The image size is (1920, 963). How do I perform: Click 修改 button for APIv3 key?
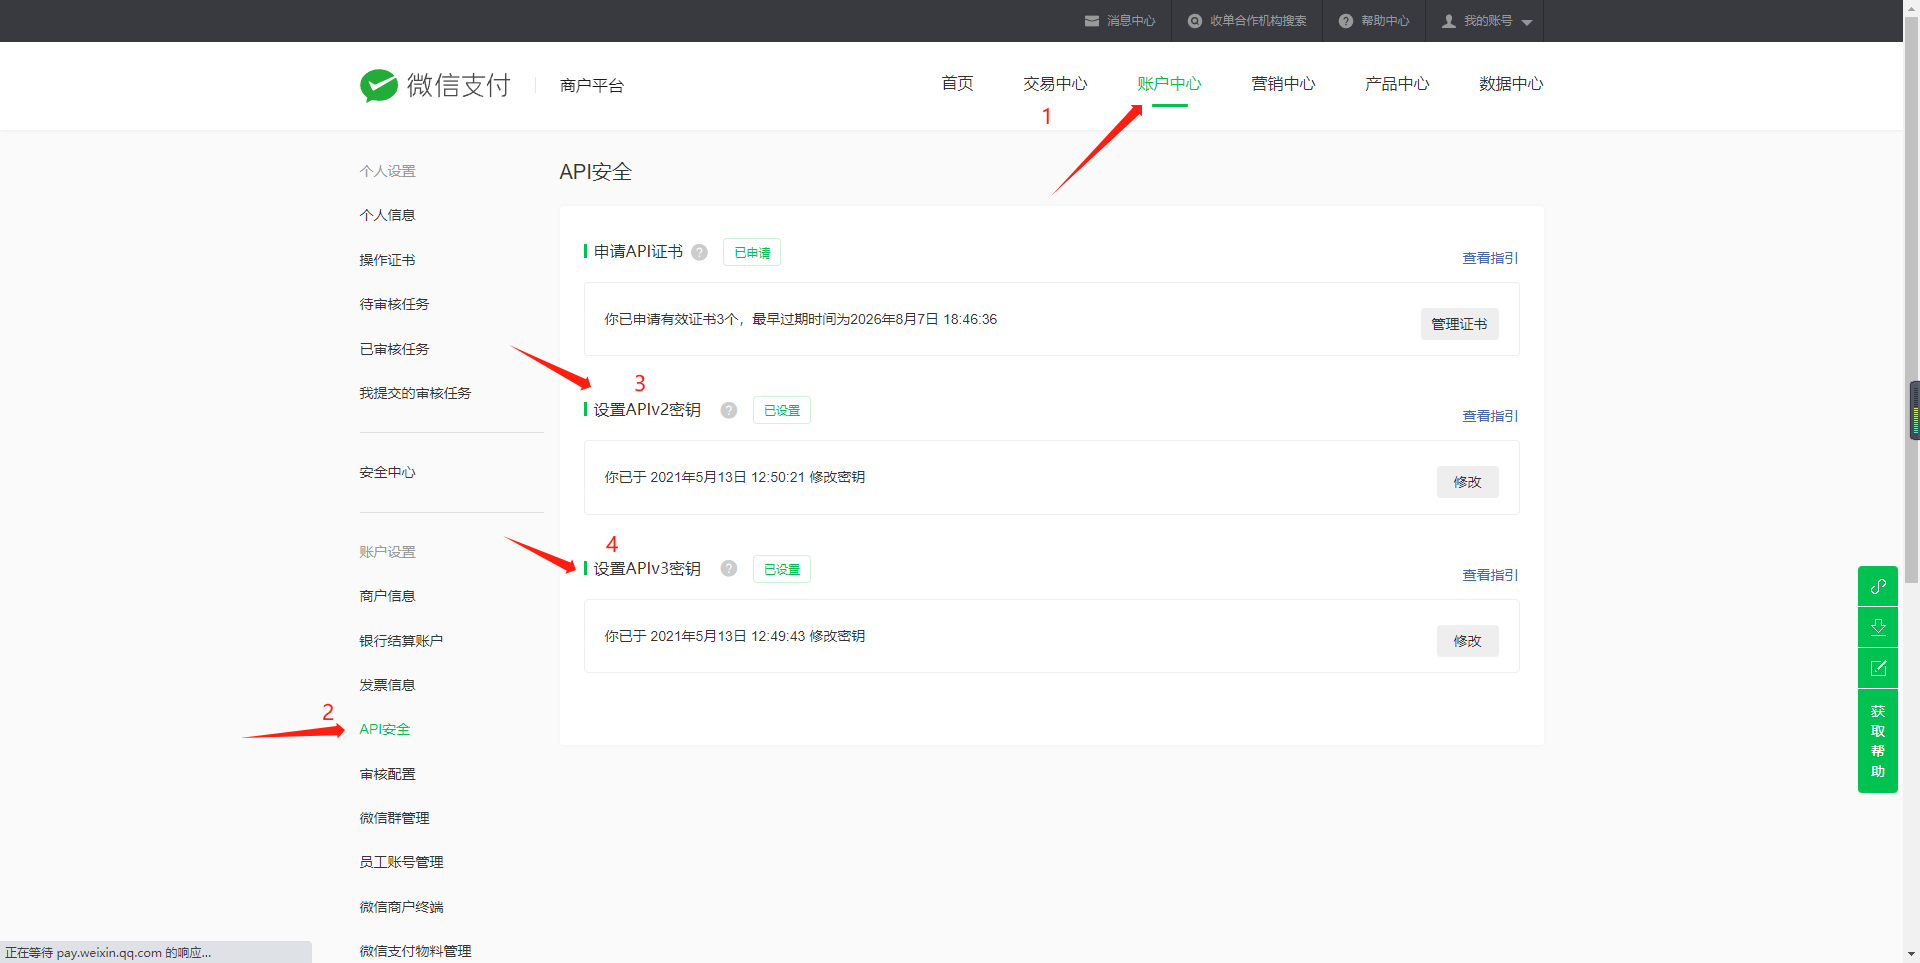tap(1467, 641)
